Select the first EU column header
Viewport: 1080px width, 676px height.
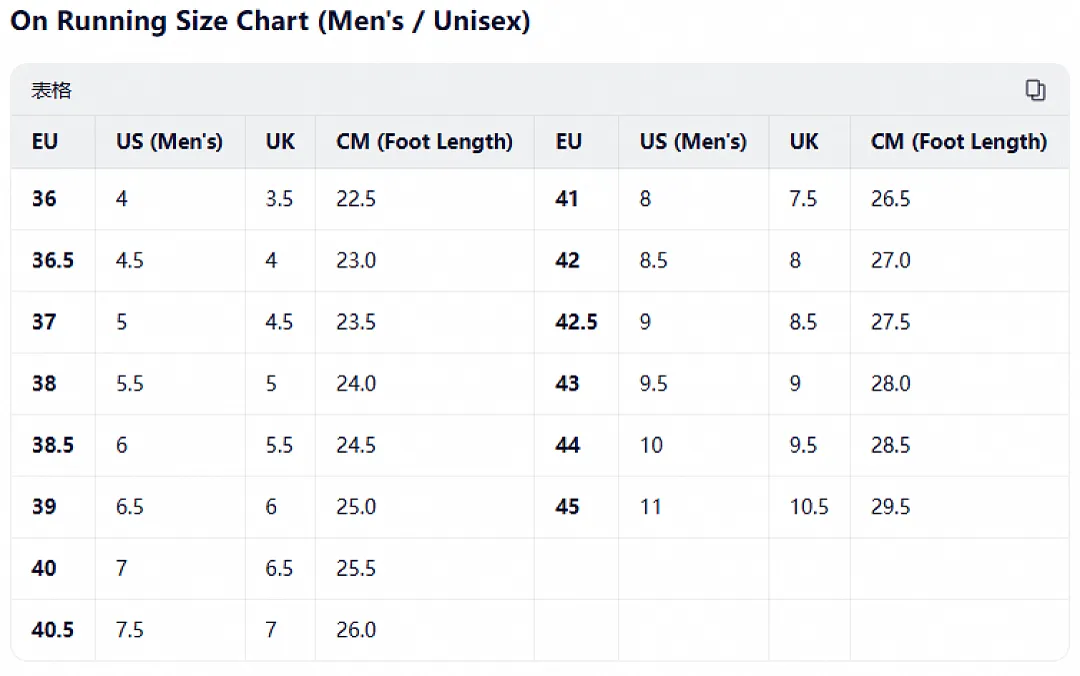click(x=45, y=141)
